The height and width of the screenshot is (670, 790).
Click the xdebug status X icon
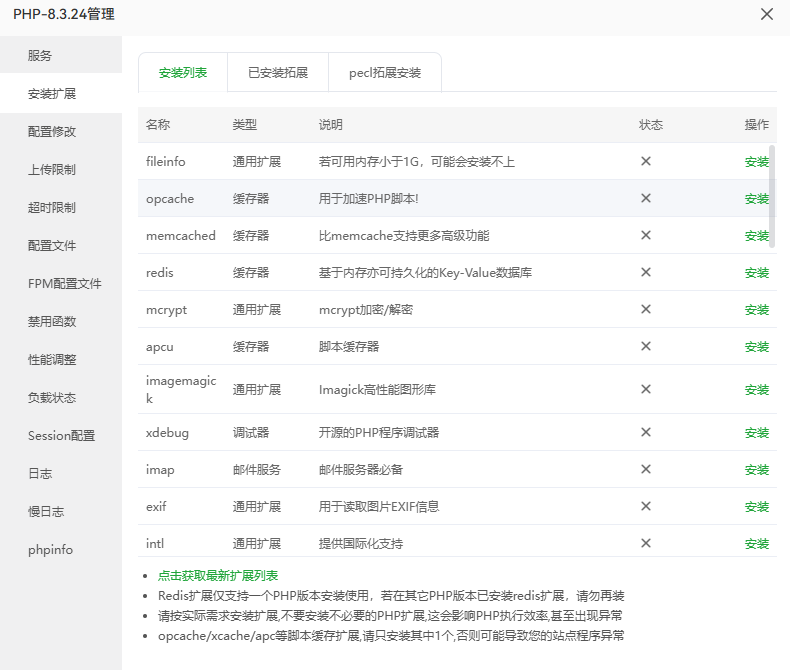click(645, 432)
